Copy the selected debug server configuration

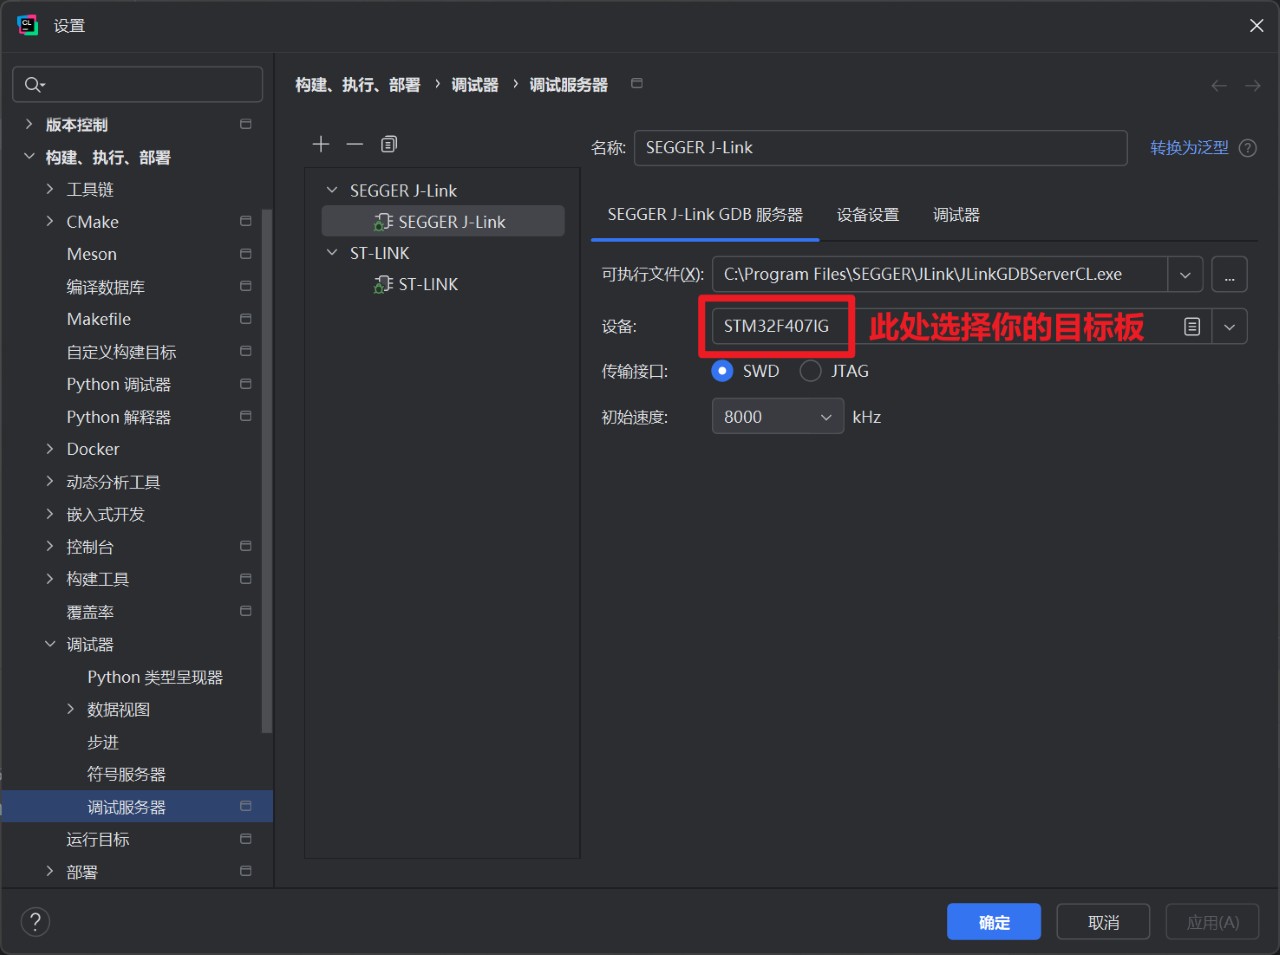(389, 144)
